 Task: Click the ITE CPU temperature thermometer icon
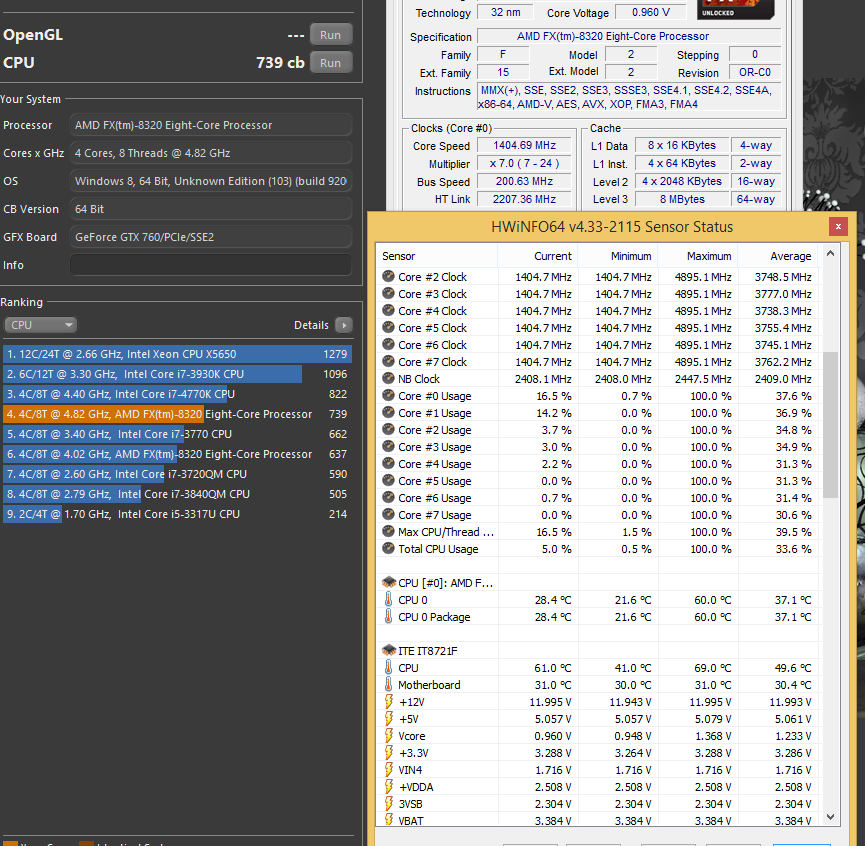pyautogui.click(x=388, y=667)
